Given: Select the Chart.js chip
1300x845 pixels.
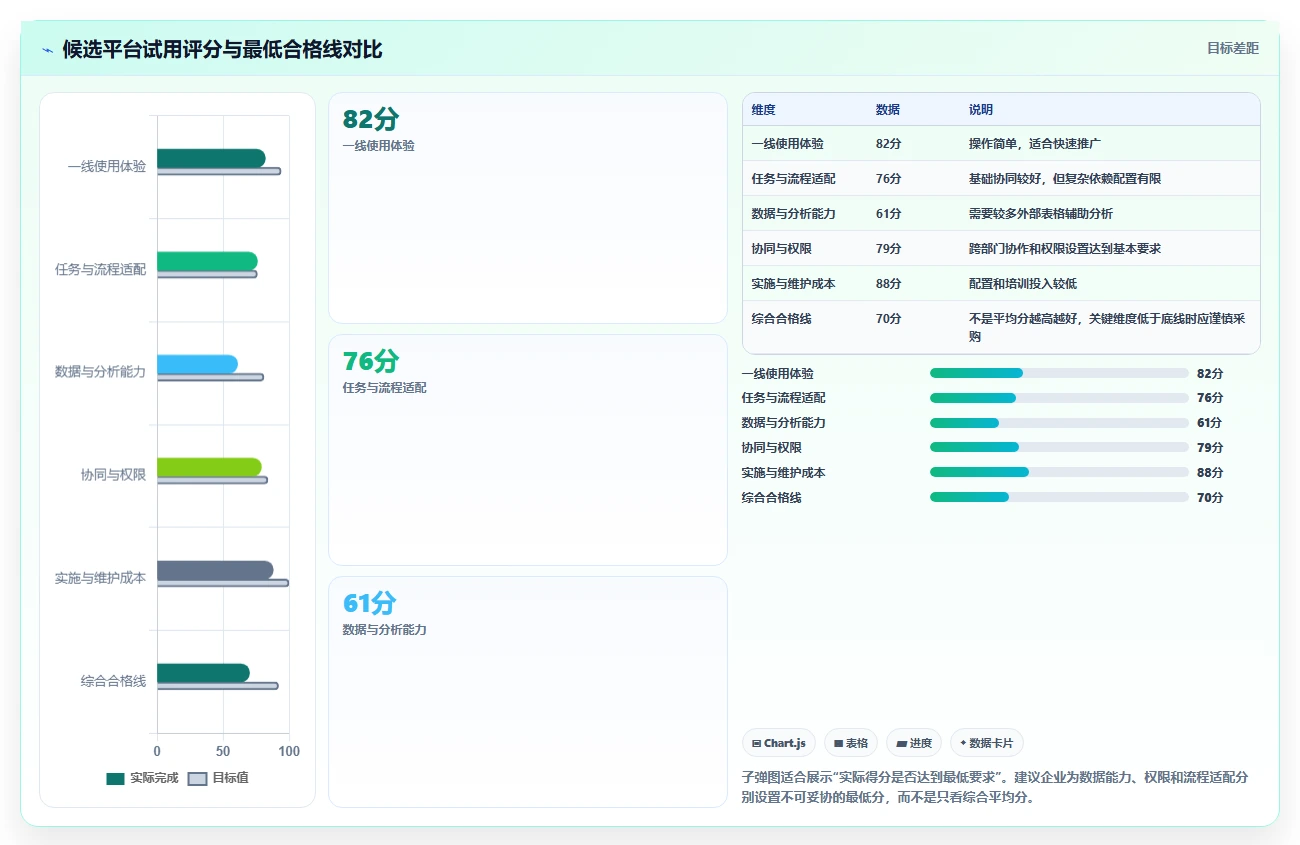Looking at the screenshot, I should click(779, 743).
